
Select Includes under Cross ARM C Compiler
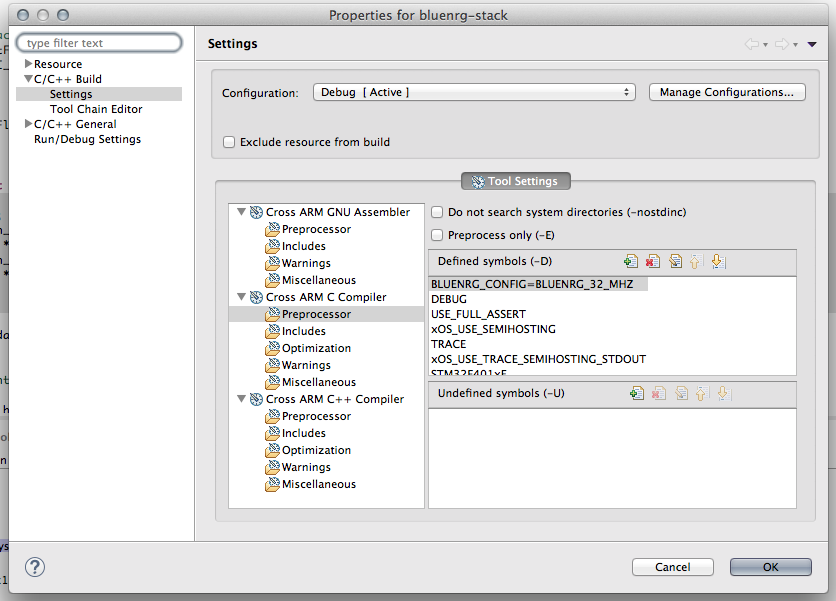click(303, 331)
